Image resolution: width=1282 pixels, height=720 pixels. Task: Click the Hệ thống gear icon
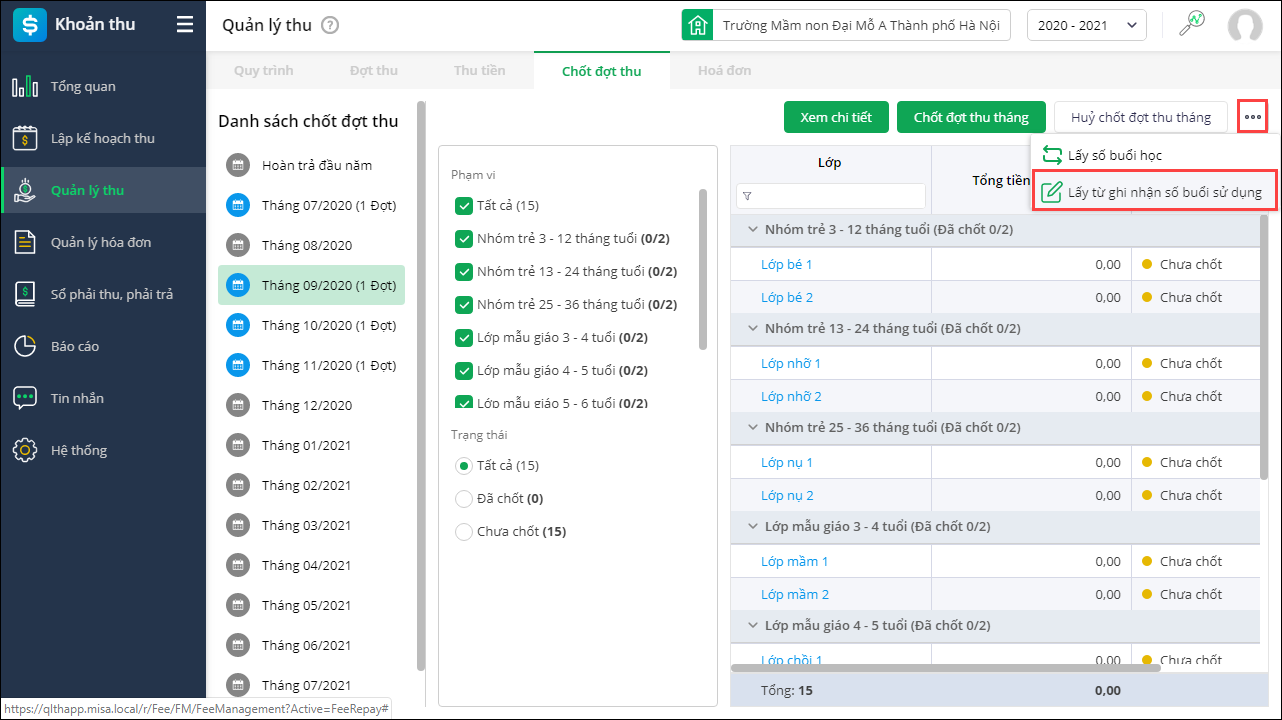(x=25, y=451)
